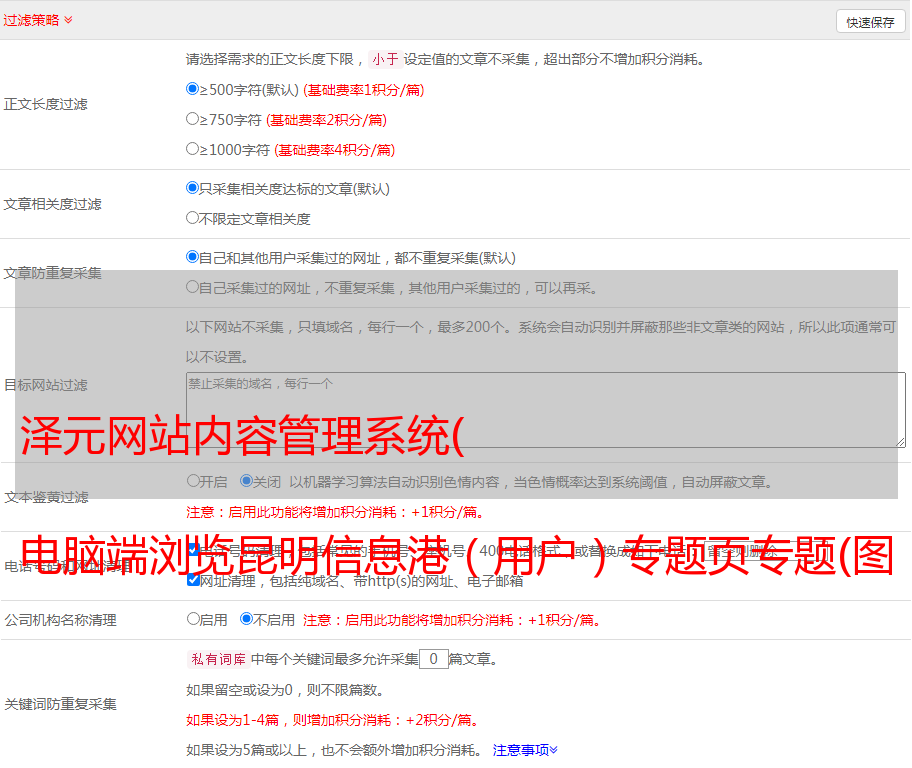Collapse the 过滤策略 section header

(38, 20)
